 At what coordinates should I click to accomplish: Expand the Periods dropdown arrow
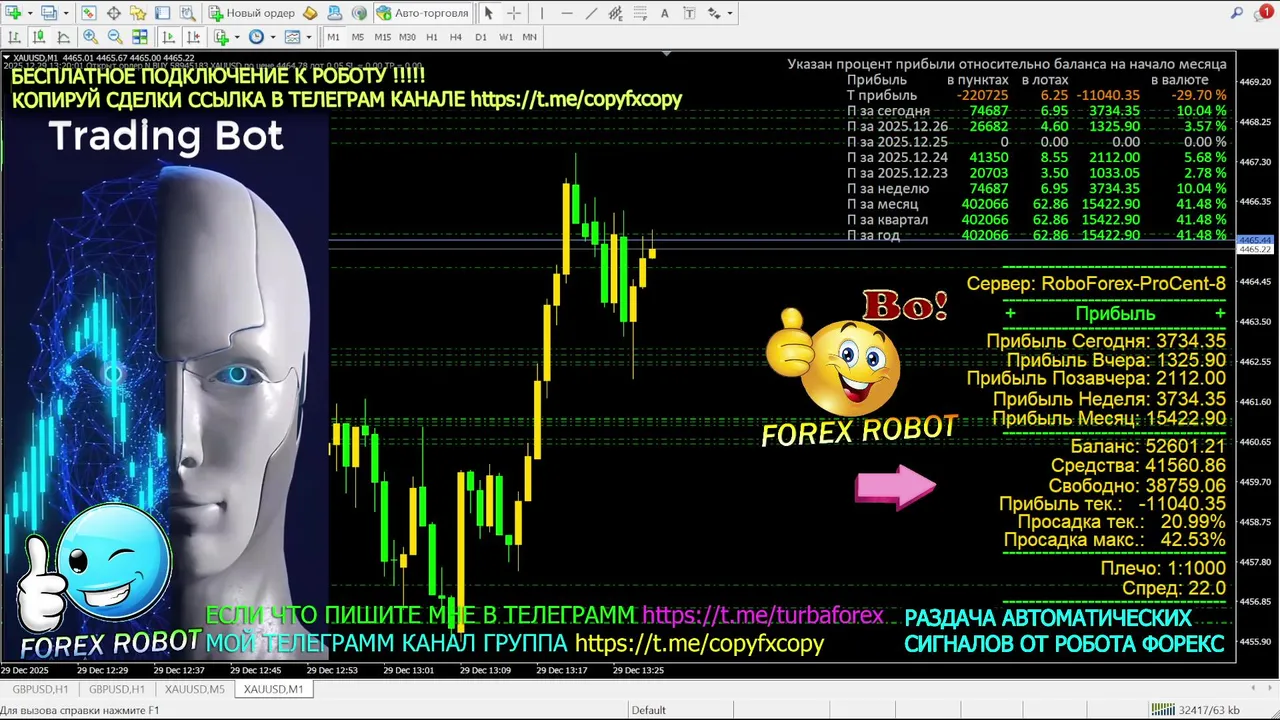click(x=273, y=37)
